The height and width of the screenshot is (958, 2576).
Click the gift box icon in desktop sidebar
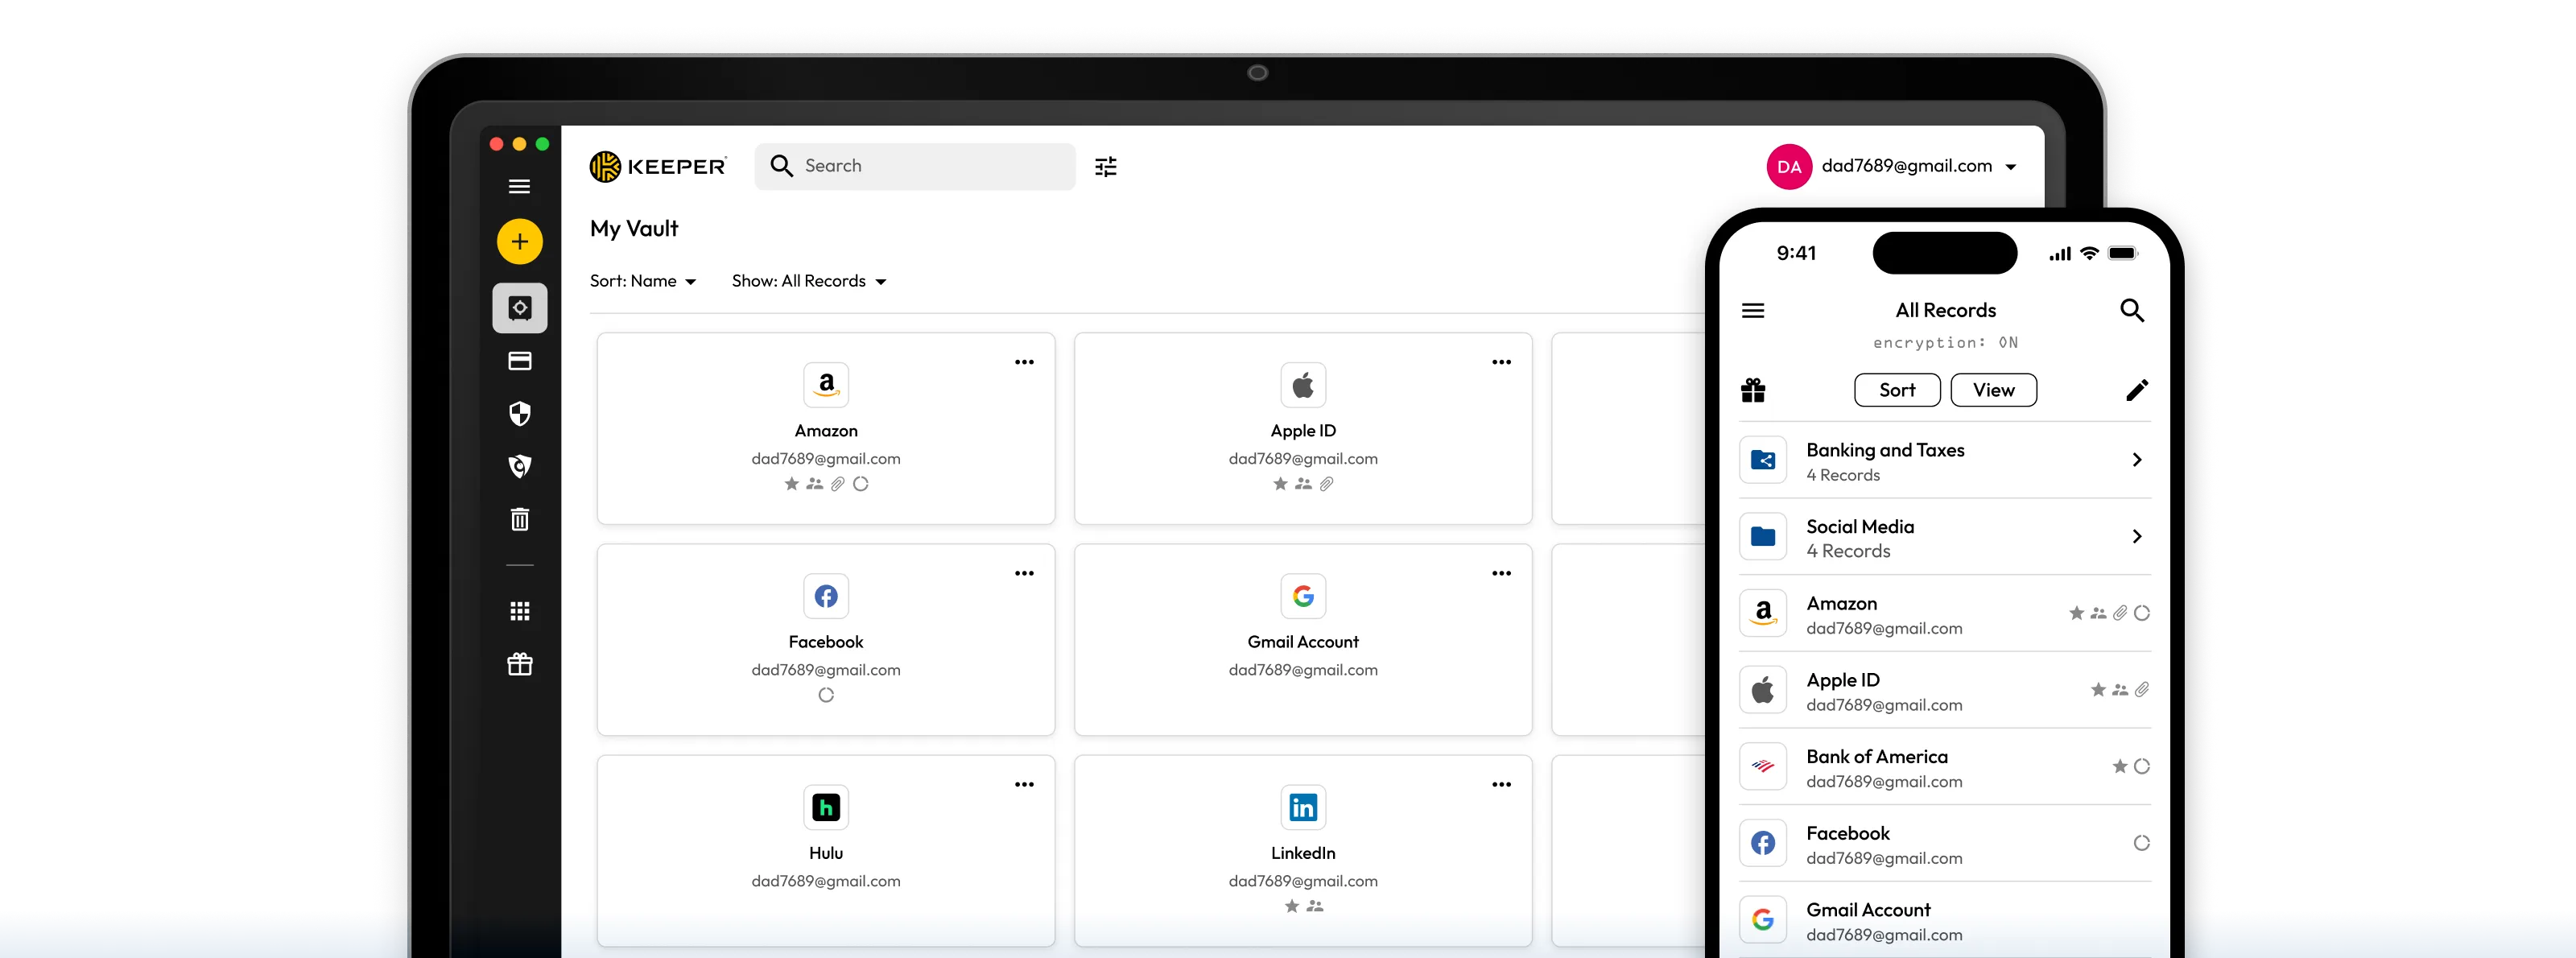point(519,664)
